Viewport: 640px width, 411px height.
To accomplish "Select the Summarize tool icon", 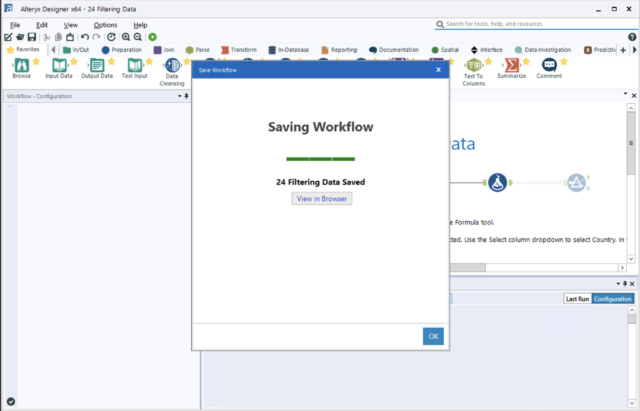I will coord(511,65).
